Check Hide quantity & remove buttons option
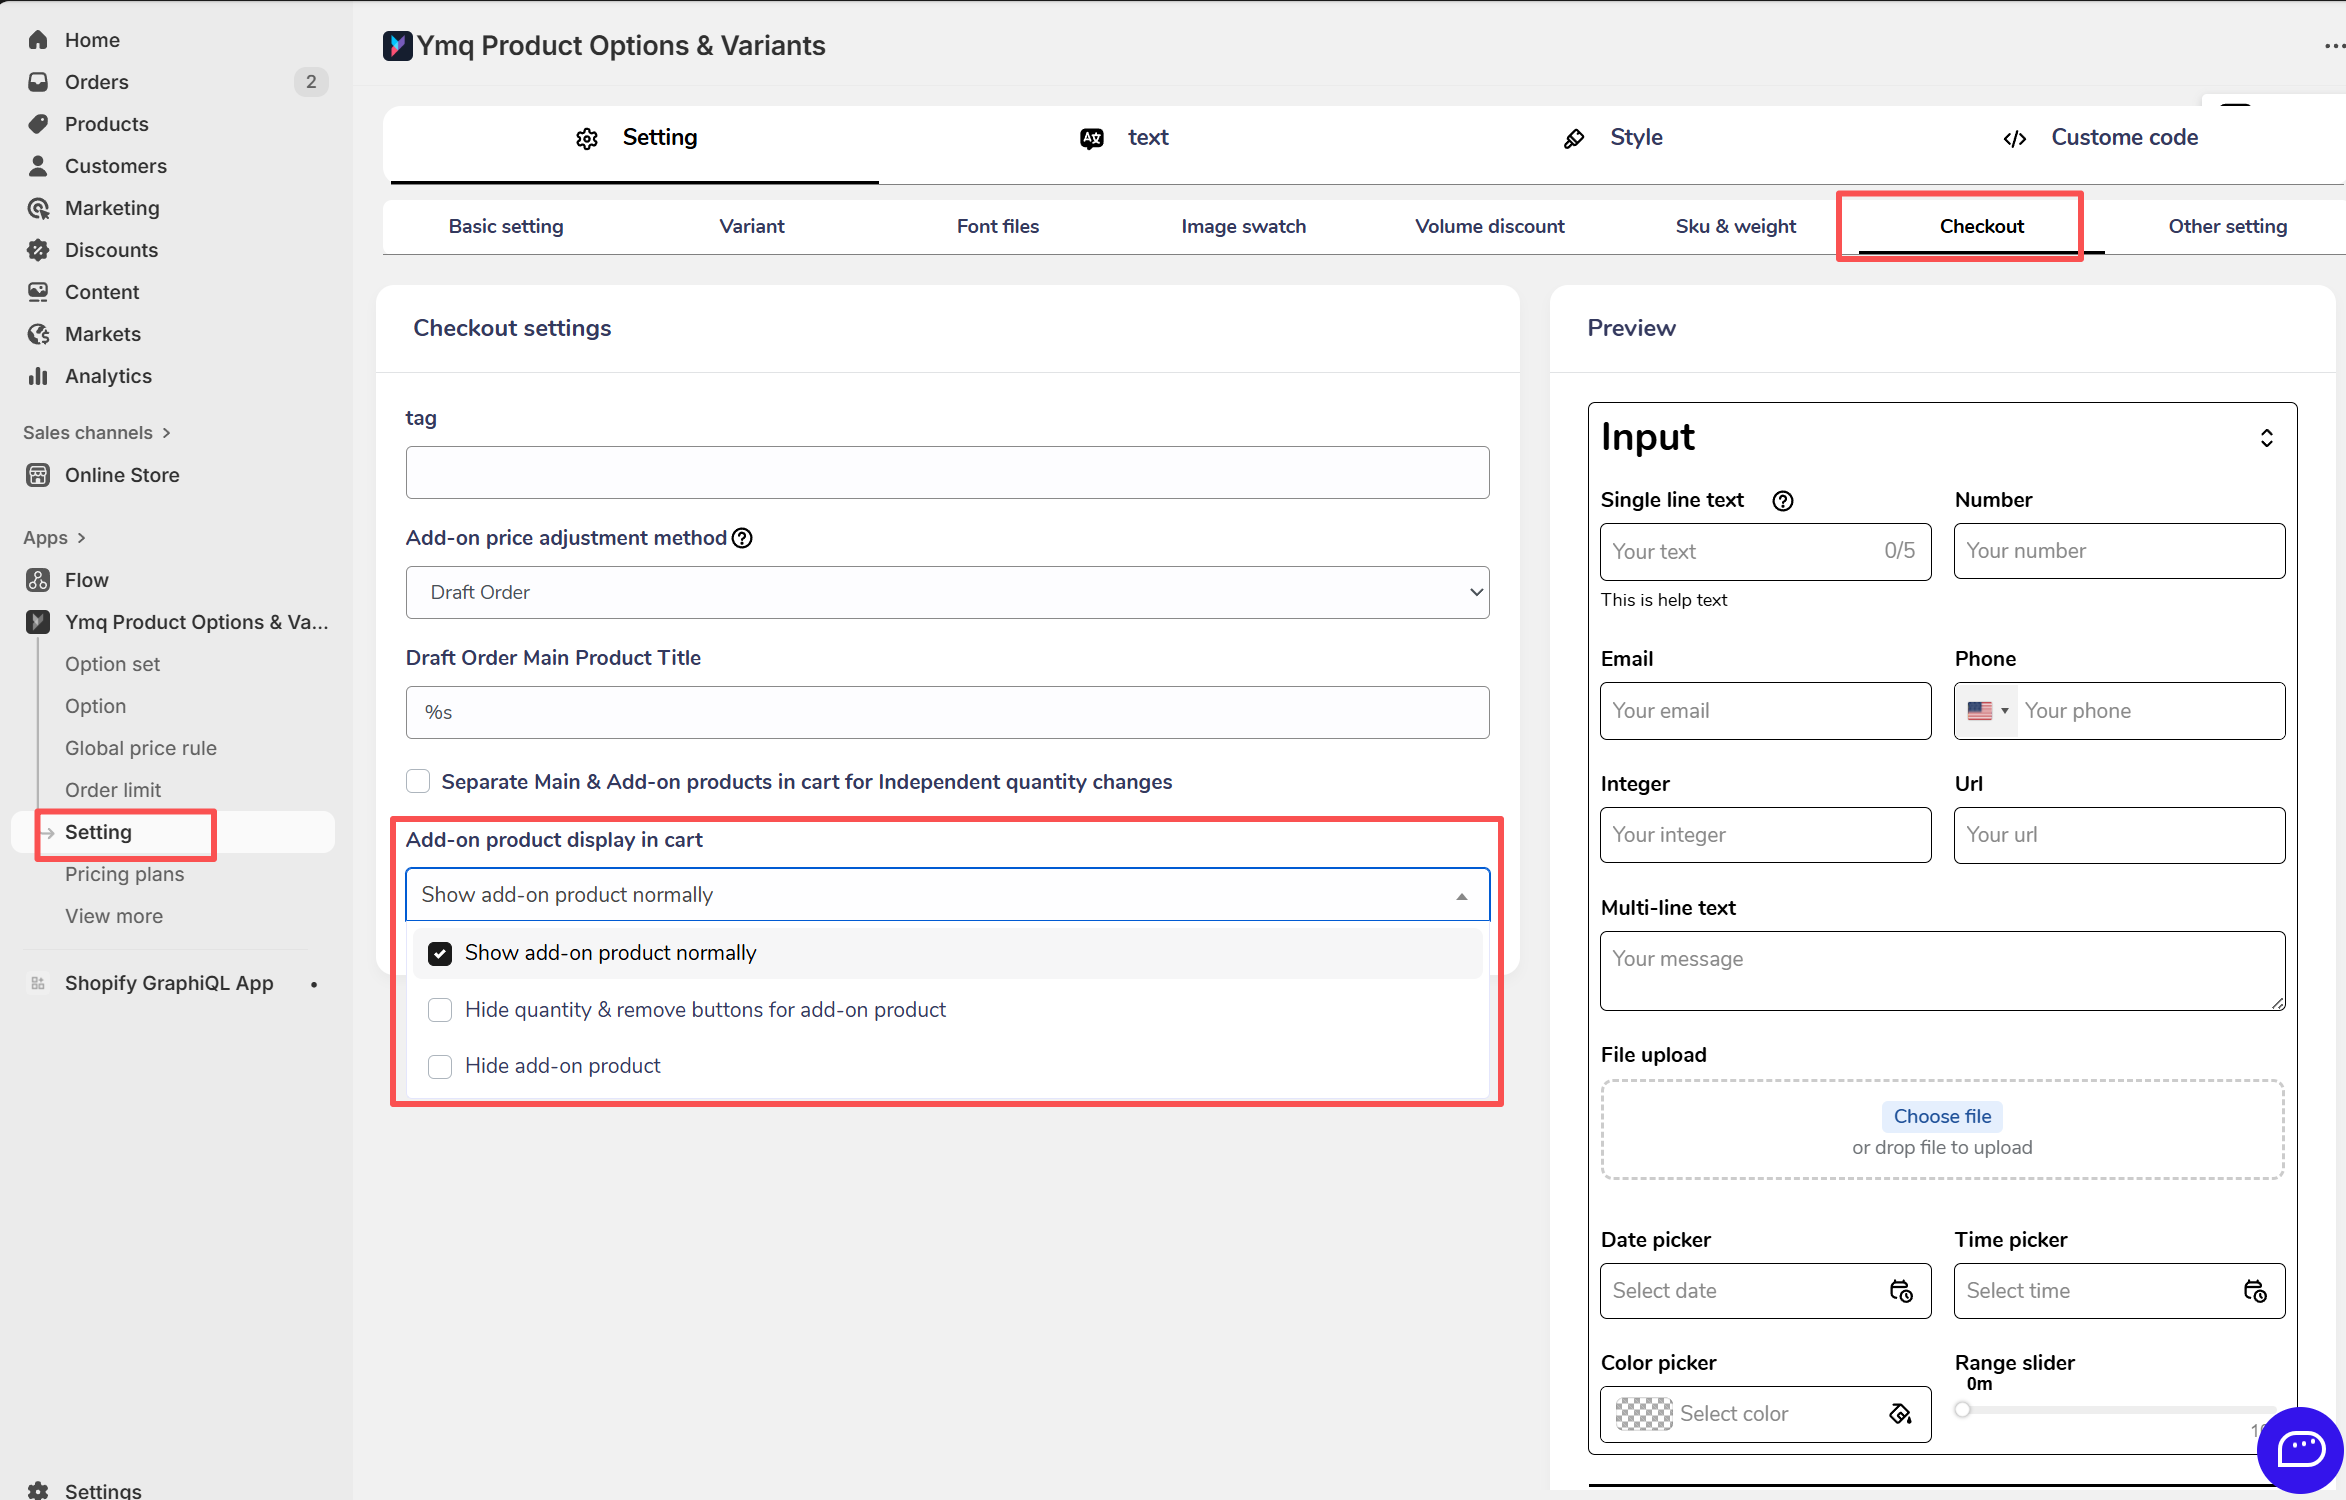The width and height of the screenshot is (2346, 1500). click(x=440, y=1010)
